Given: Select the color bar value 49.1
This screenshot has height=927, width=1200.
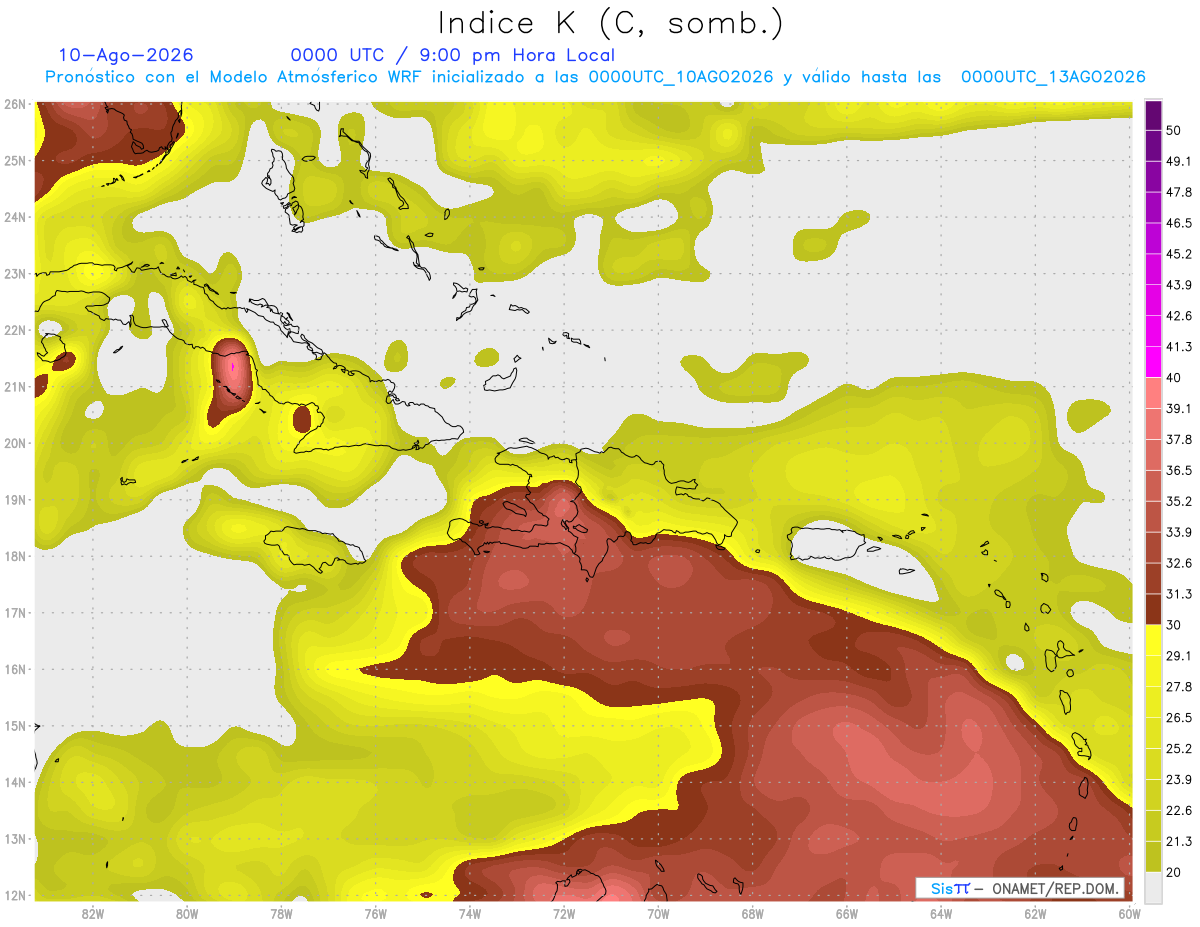Looking at the screenshot, I should point(1178,161).
